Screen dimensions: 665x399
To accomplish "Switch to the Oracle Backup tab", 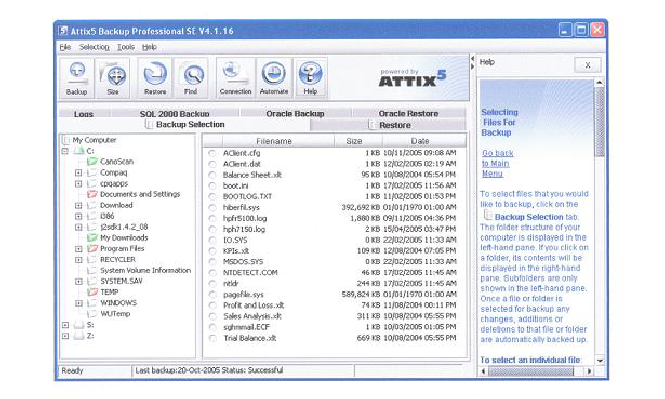I will pos(295,114).
